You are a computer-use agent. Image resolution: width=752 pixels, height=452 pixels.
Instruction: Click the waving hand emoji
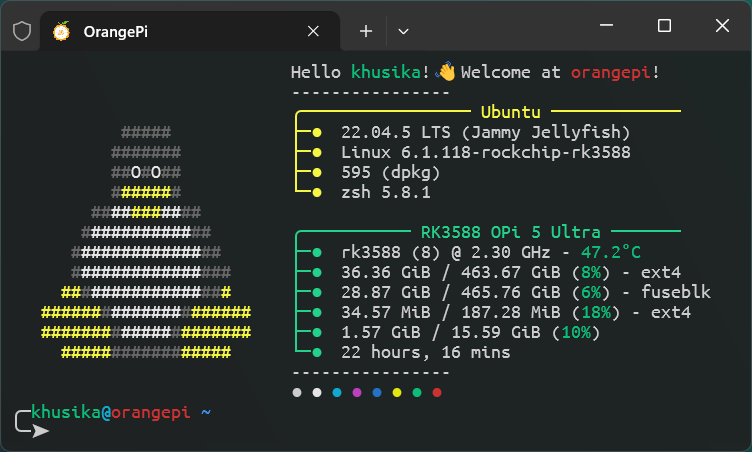[446, 72]
